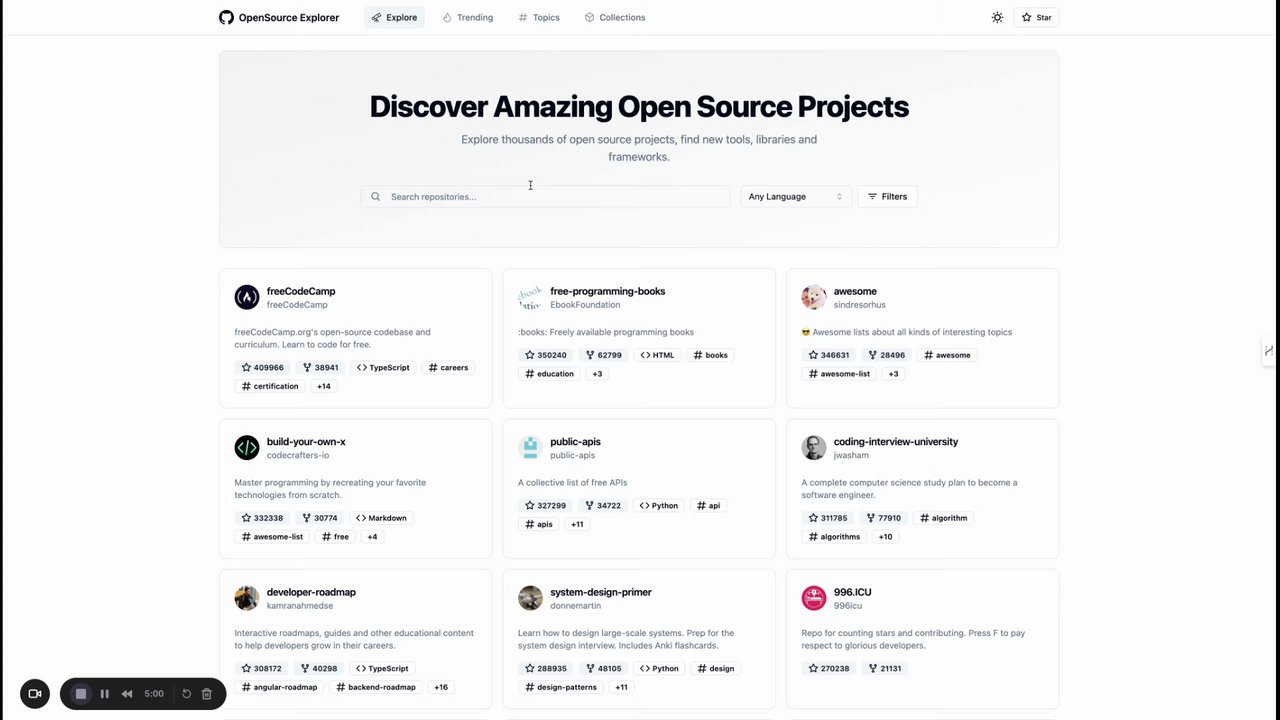Viewport: 1280px width, 720px height.
Task: Expand freeCodeCamp's +14 more tags
Action: tap(324, 386)
